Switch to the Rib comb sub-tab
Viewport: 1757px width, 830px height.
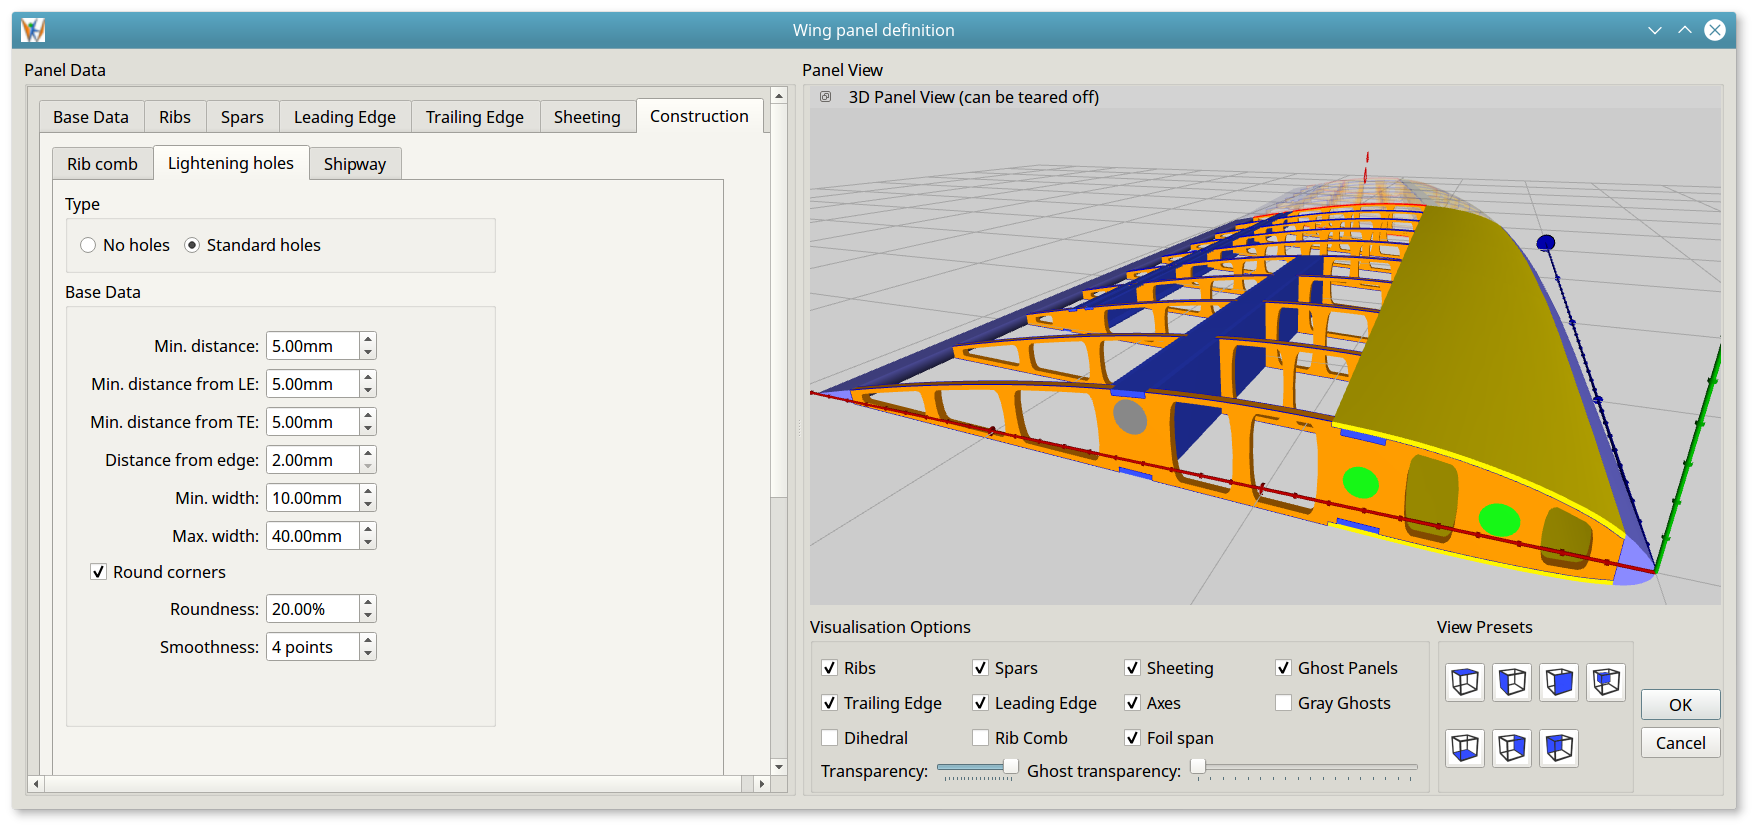pos(102,164)
